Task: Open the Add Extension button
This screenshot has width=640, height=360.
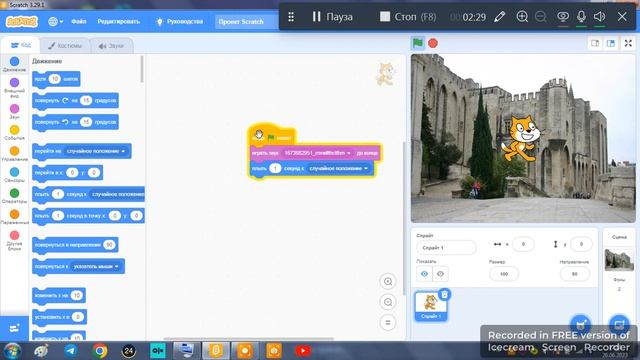Action: (x=14, y=328)
